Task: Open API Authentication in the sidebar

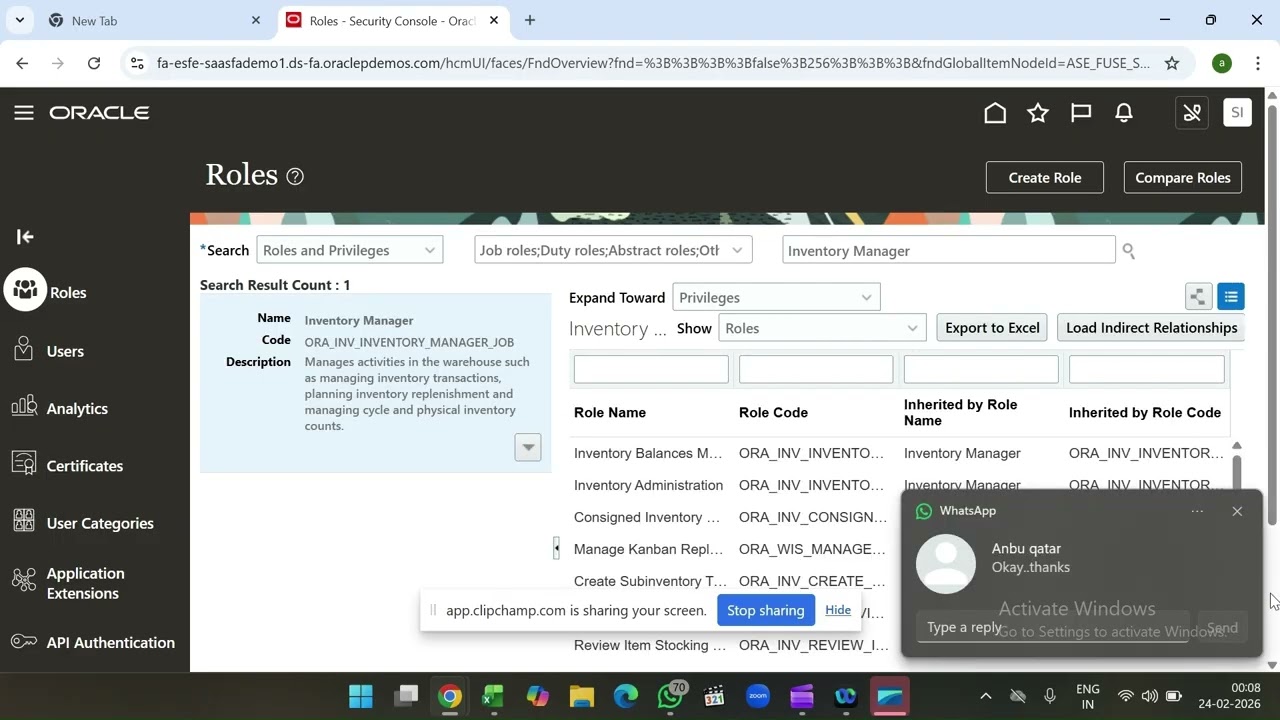Action: [x=110, y=642]
